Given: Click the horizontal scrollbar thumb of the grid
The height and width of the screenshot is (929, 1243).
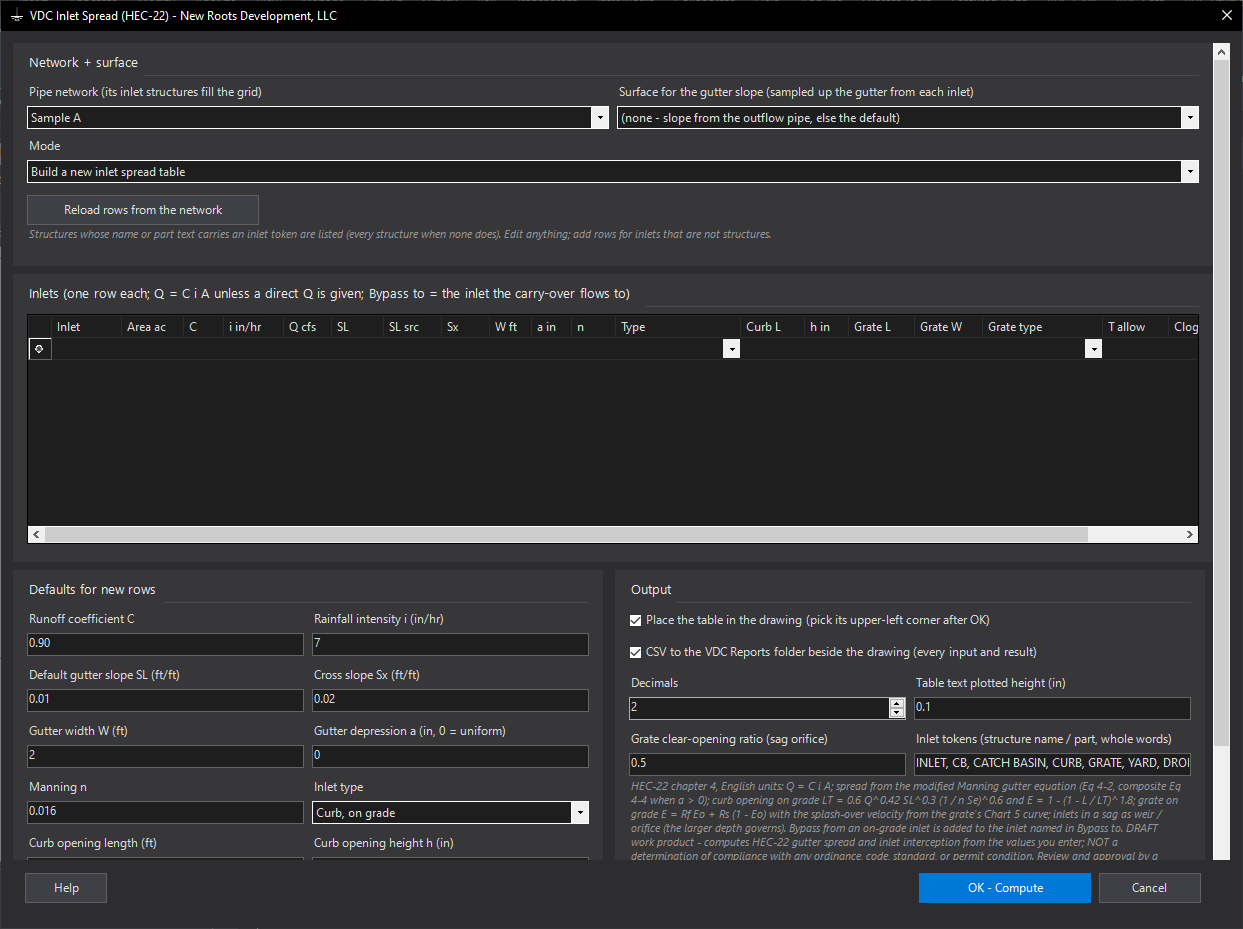Looking at the screenshot, I should 566,535.
